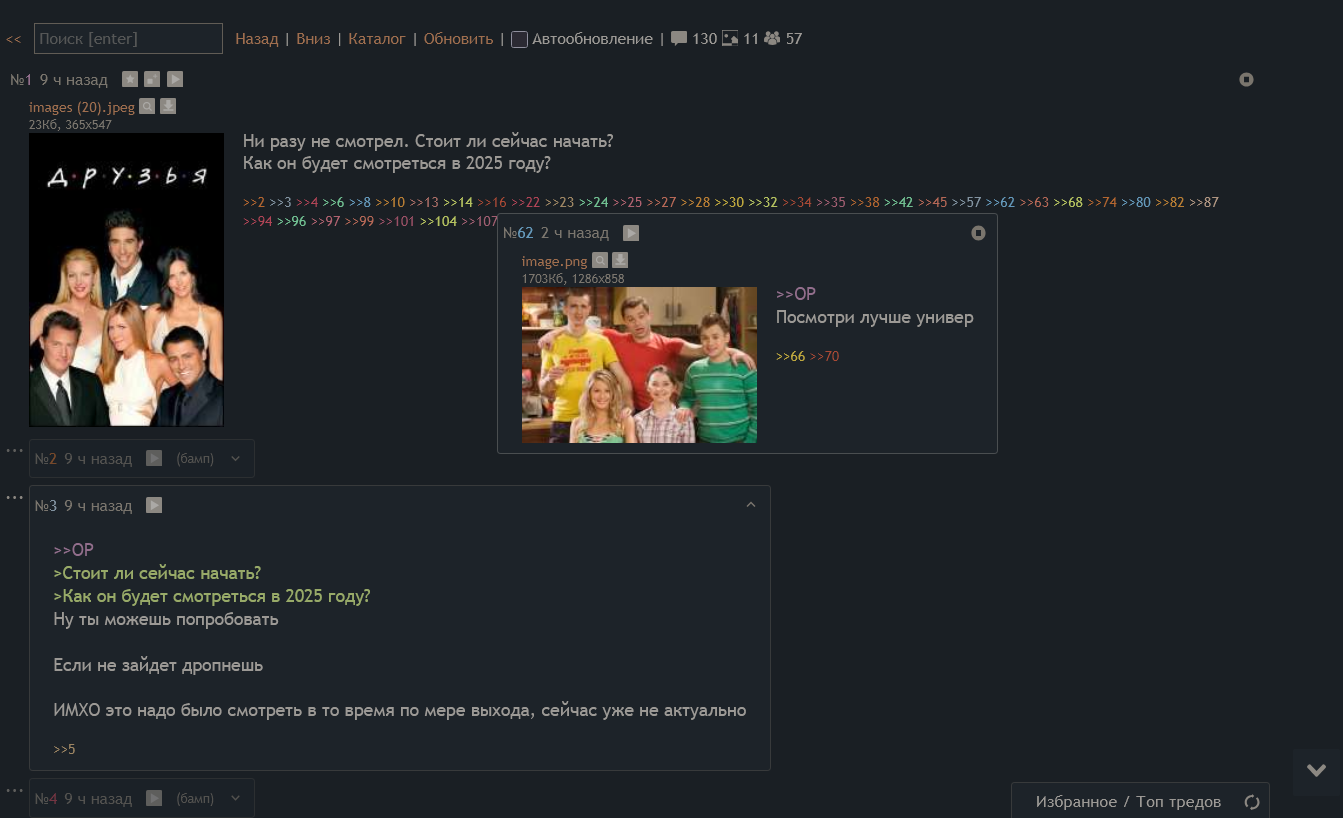Refresh the Избранное / Топ тредов panel
The image size is (1343, 818).
point(1251,802)
